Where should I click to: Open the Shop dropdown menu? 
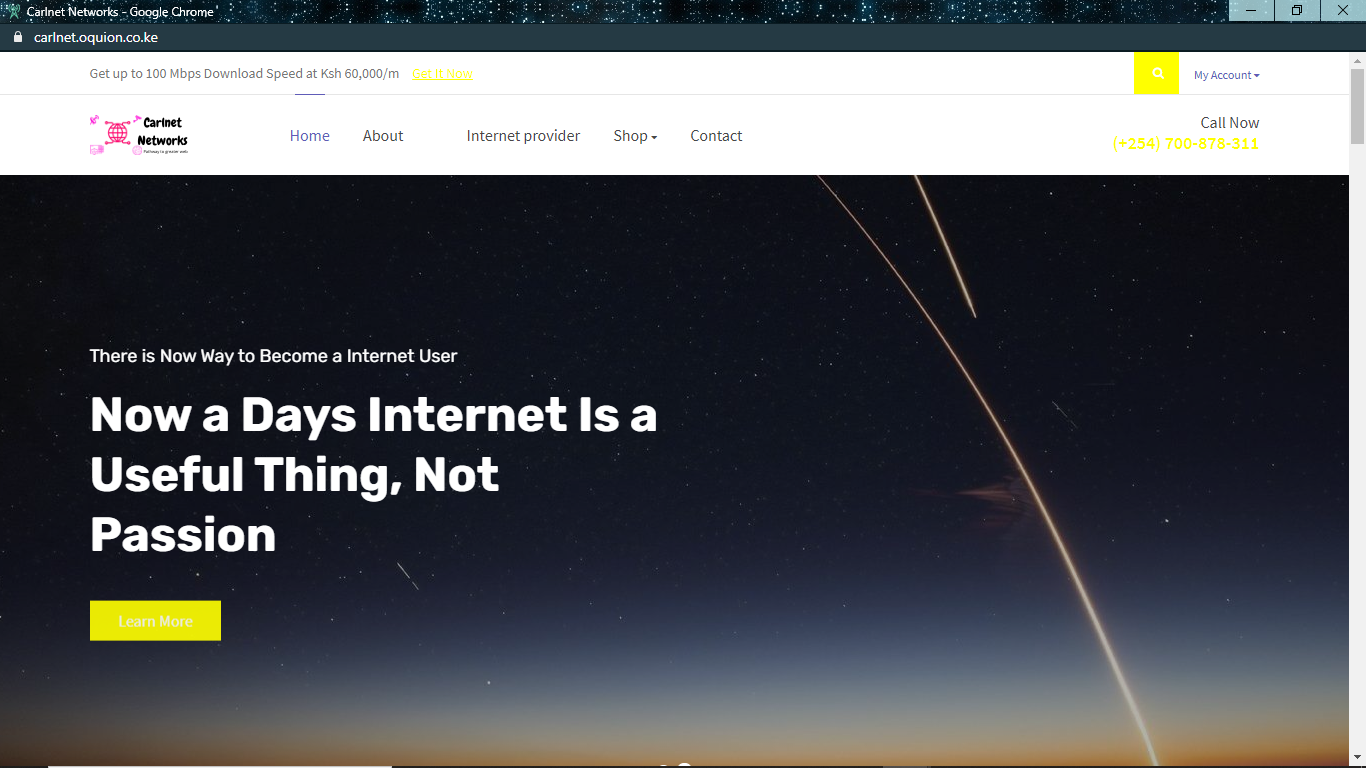(x=635, y=136)
